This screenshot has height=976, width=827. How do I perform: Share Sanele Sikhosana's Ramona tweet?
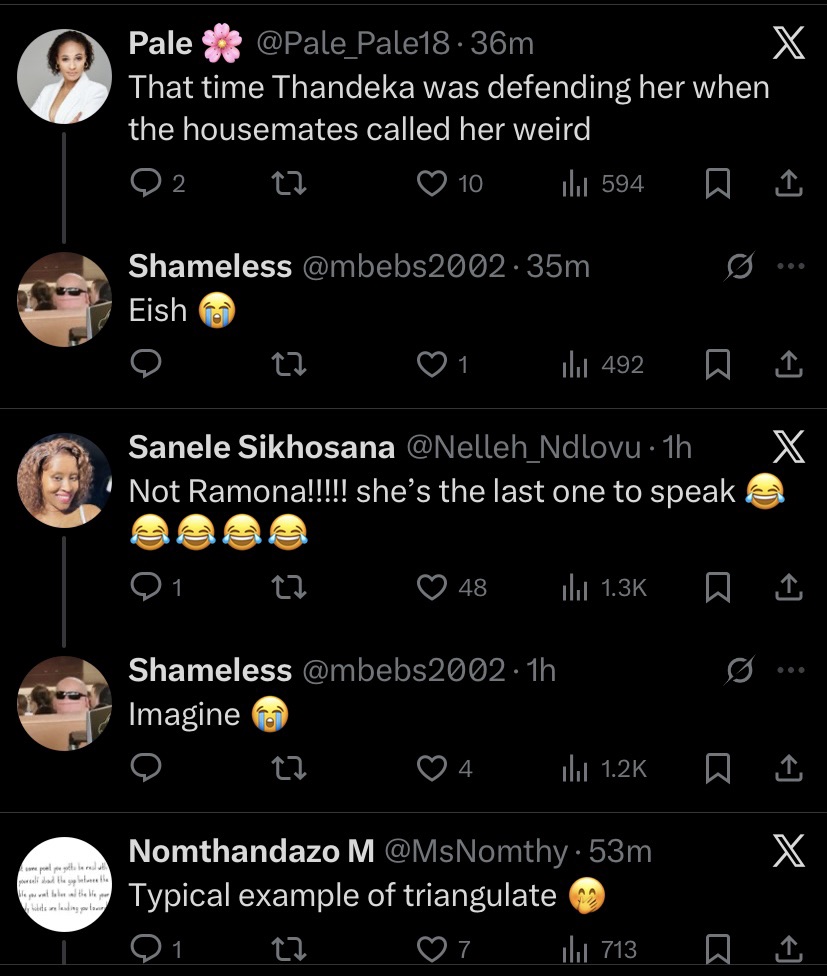tap(788, 588)
